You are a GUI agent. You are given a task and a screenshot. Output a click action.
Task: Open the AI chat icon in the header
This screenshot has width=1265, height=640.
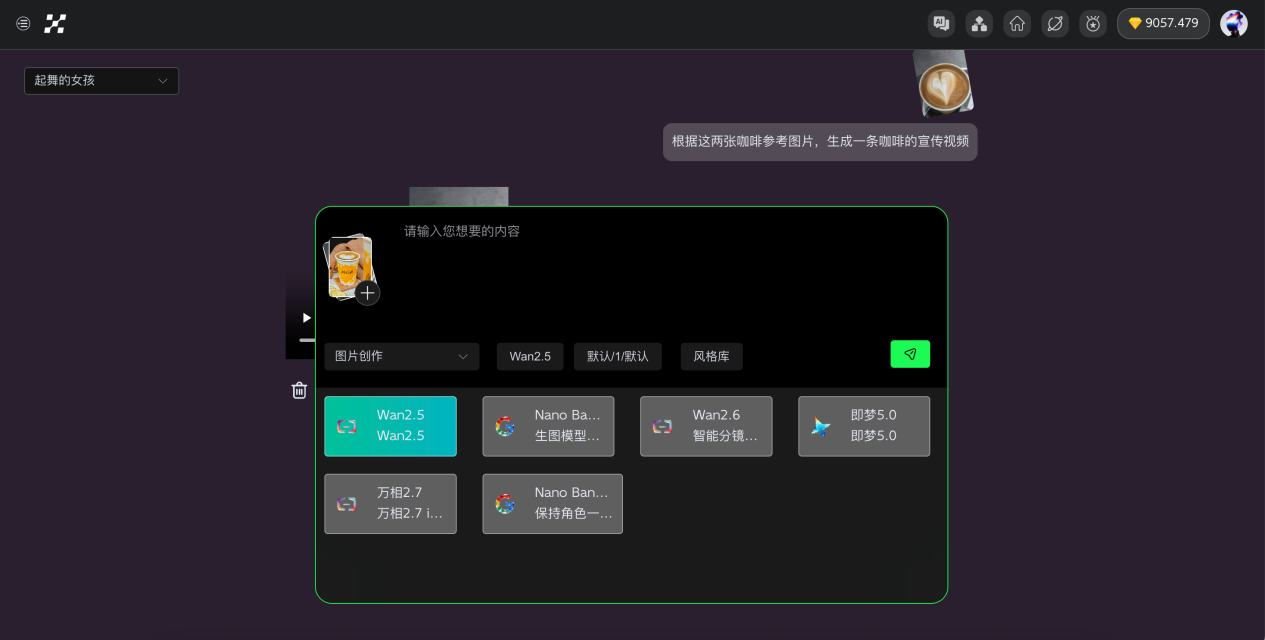[941, 23]
